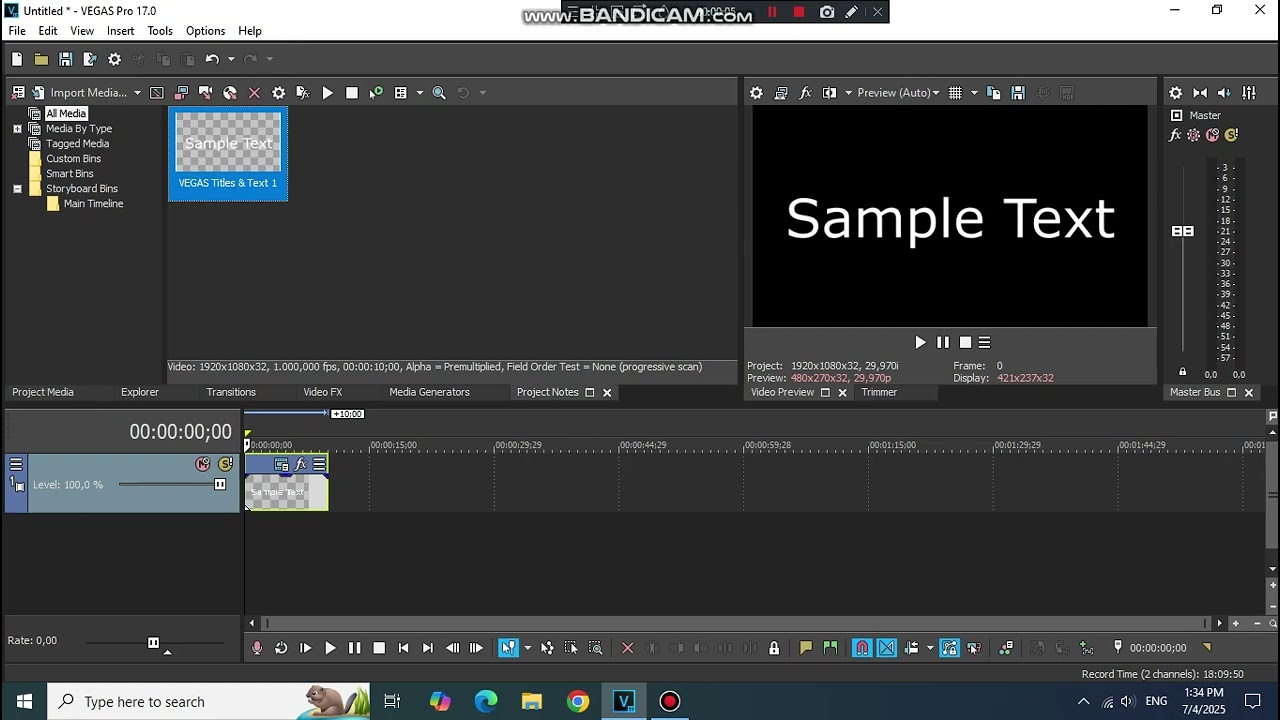The height and width of the screenshot is (720, 1280).
Task: Switch to the Trimmer tab
Action: 879,392
